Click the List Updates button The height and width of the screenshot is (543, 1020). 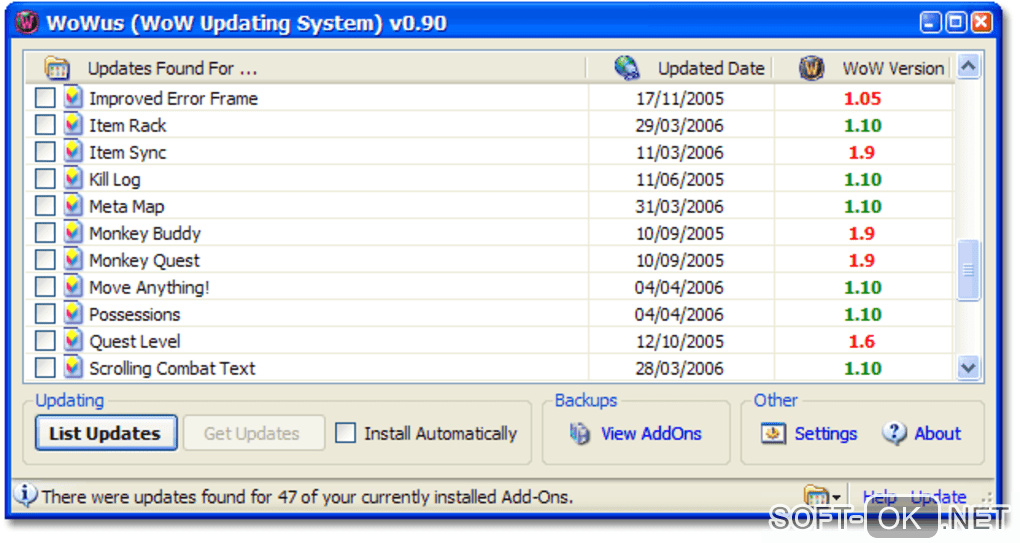tap(106, 433)
